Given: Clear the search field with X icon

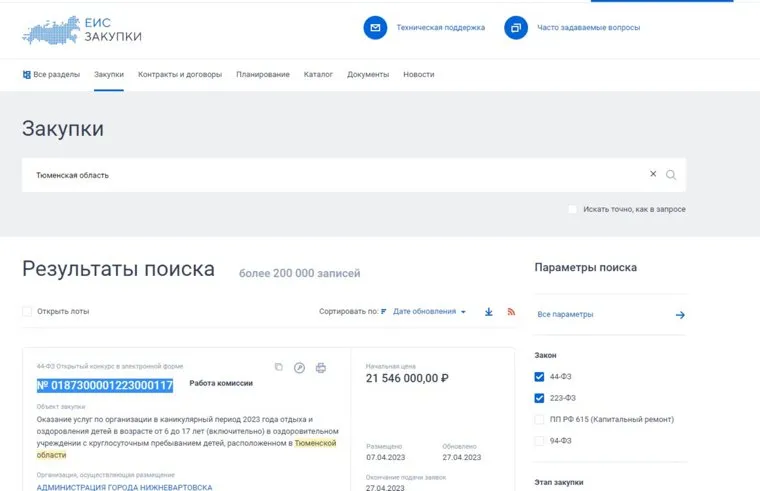Looking at the screenshot, I should click(653, 174).
